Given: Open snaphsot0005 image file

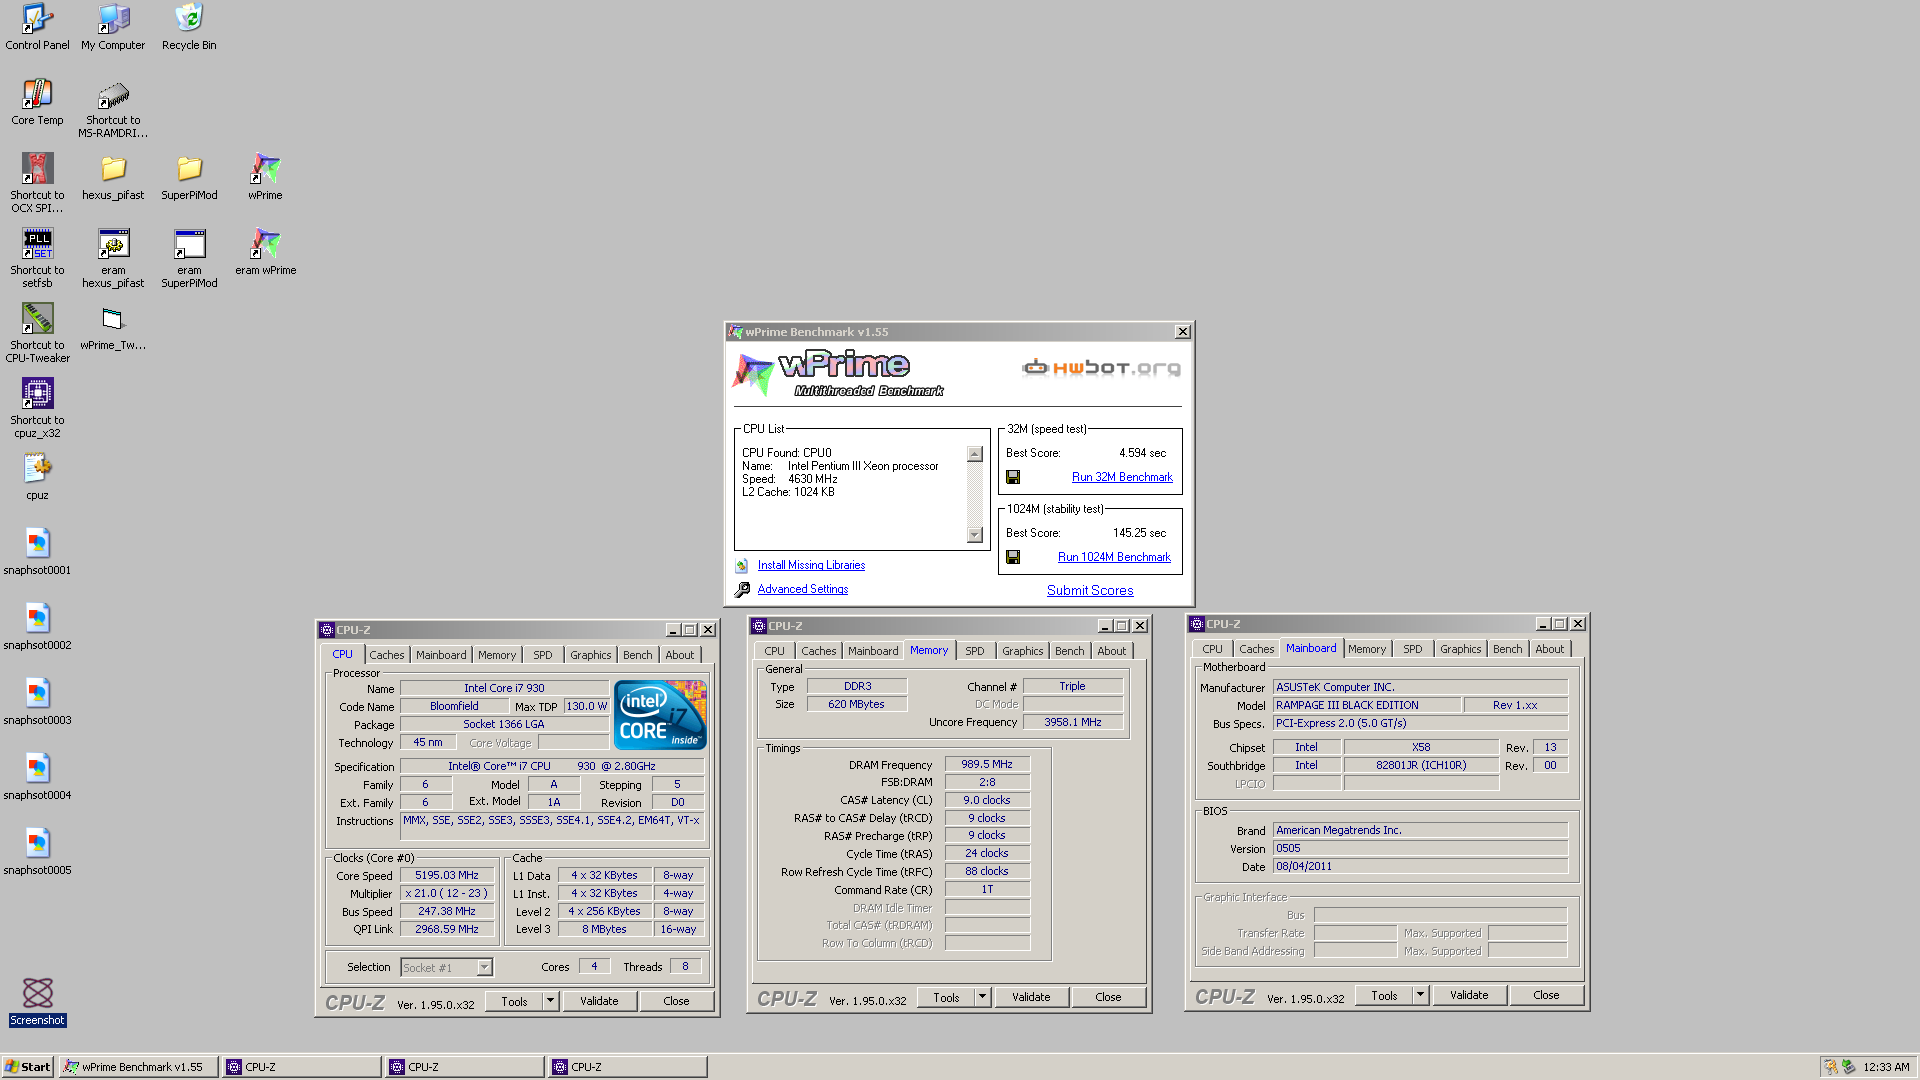Looking at the screenshot, I should tap(37, 851).
